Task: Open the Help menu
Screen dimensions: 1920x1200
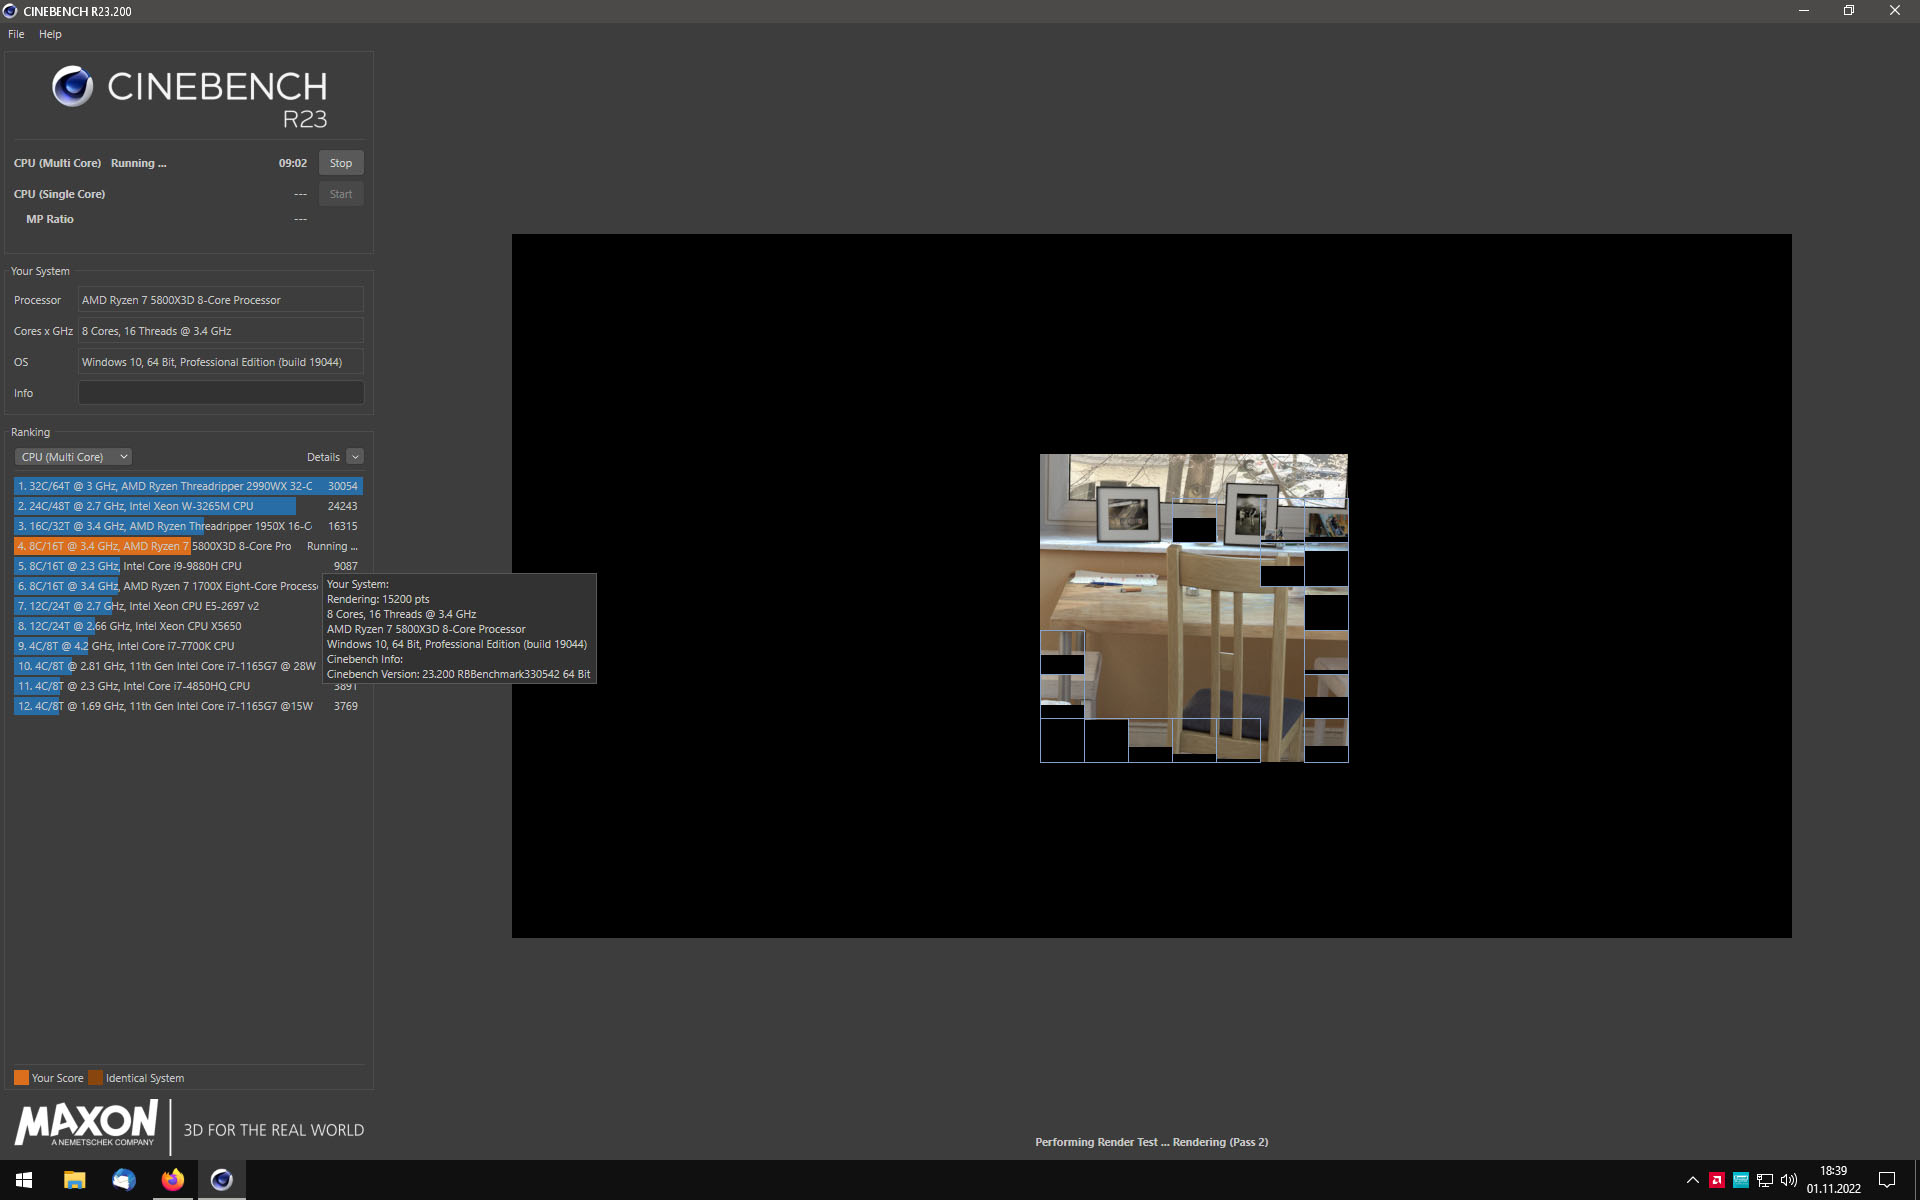Action: (50, 34)
